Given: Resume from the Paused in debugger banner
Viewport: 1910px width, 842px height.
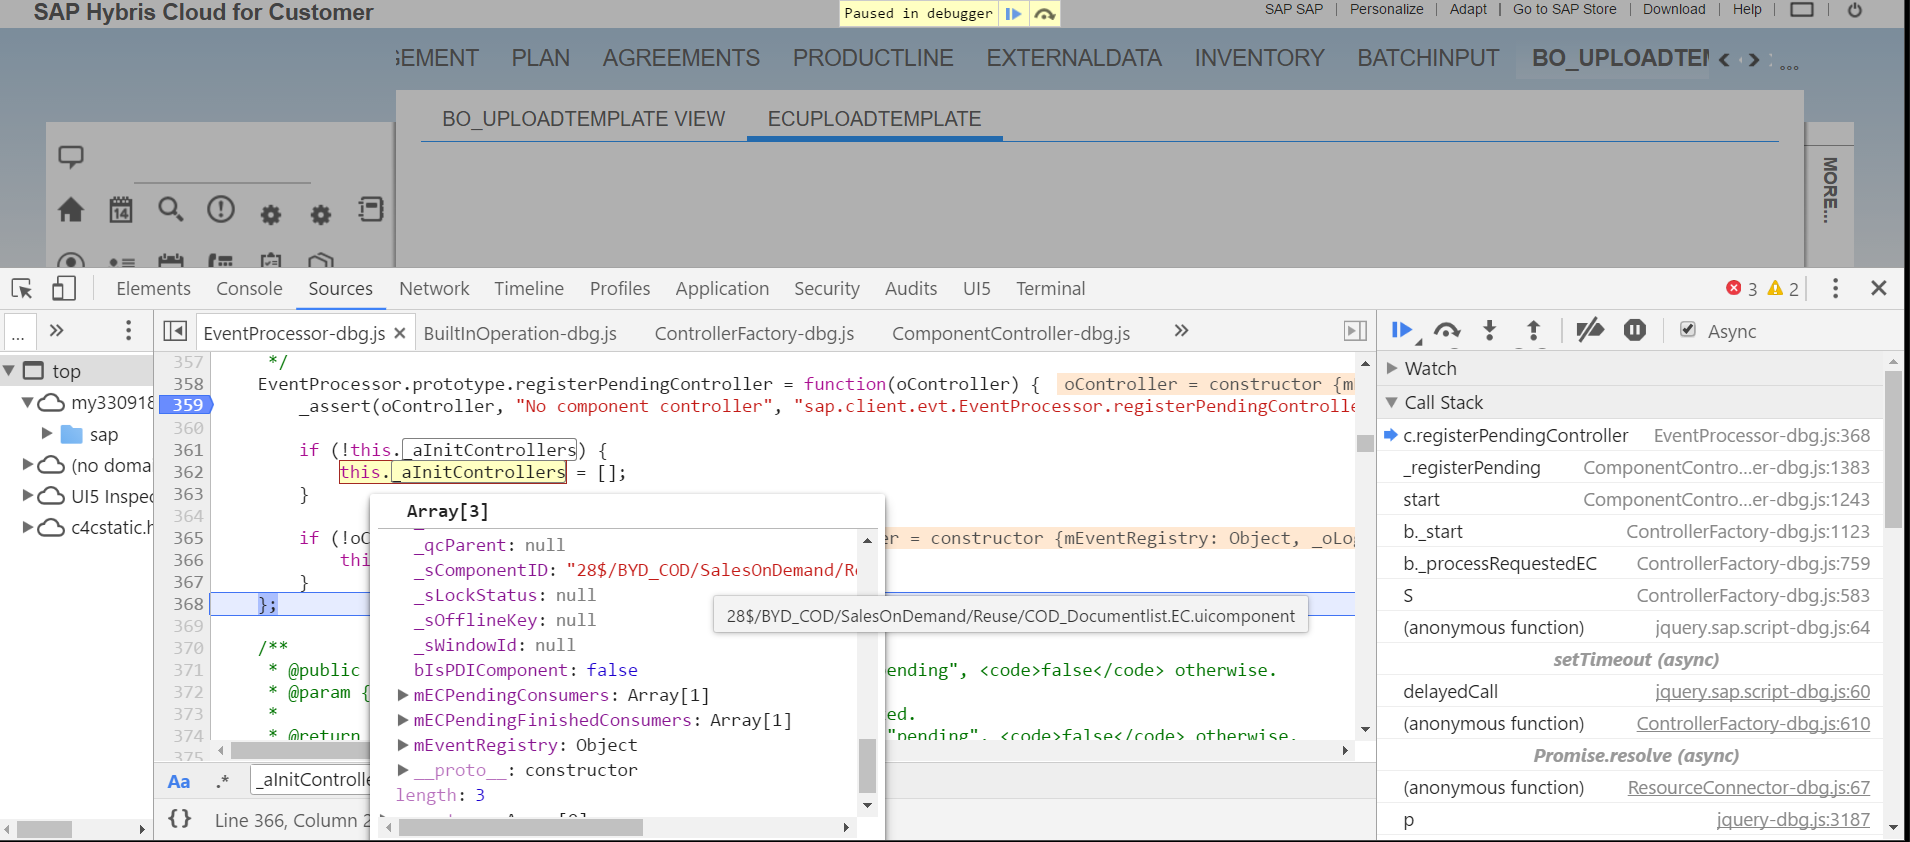Looking at the screenshot, I should click(1013, 13).
